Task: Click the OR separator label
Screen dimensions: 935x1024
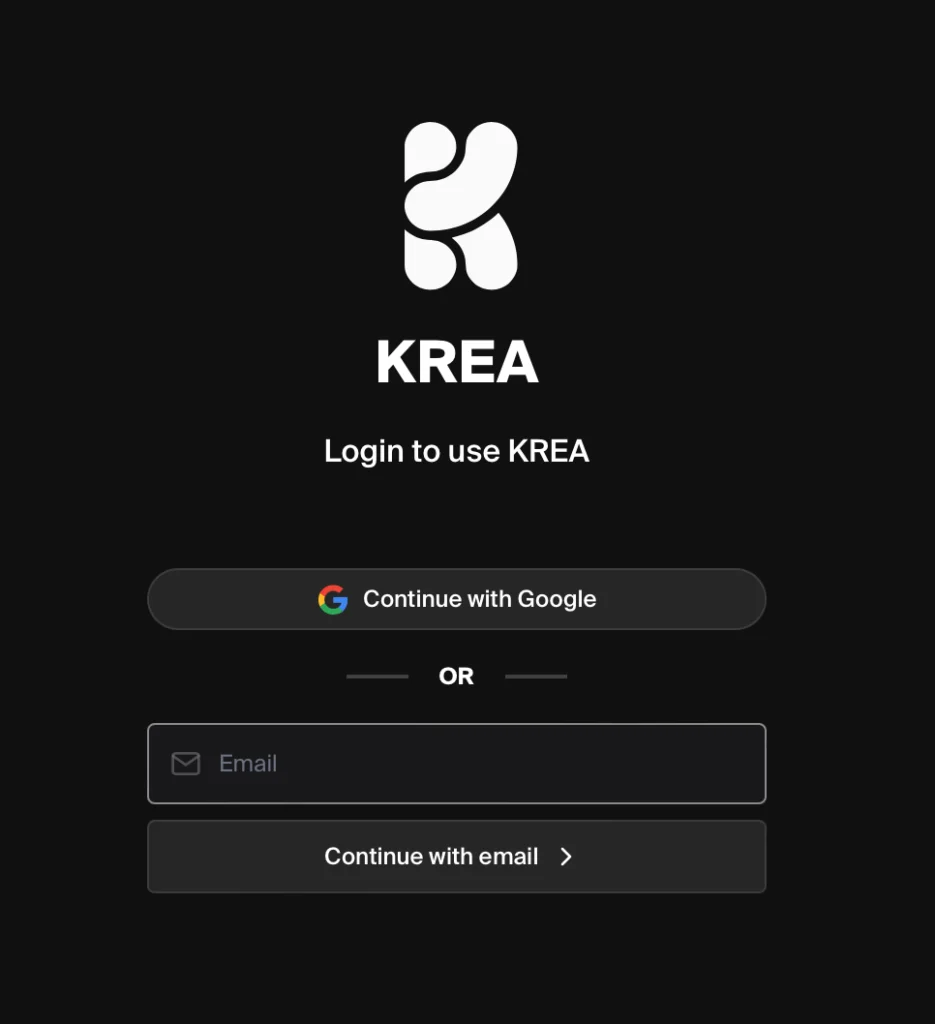Action: 456,677
